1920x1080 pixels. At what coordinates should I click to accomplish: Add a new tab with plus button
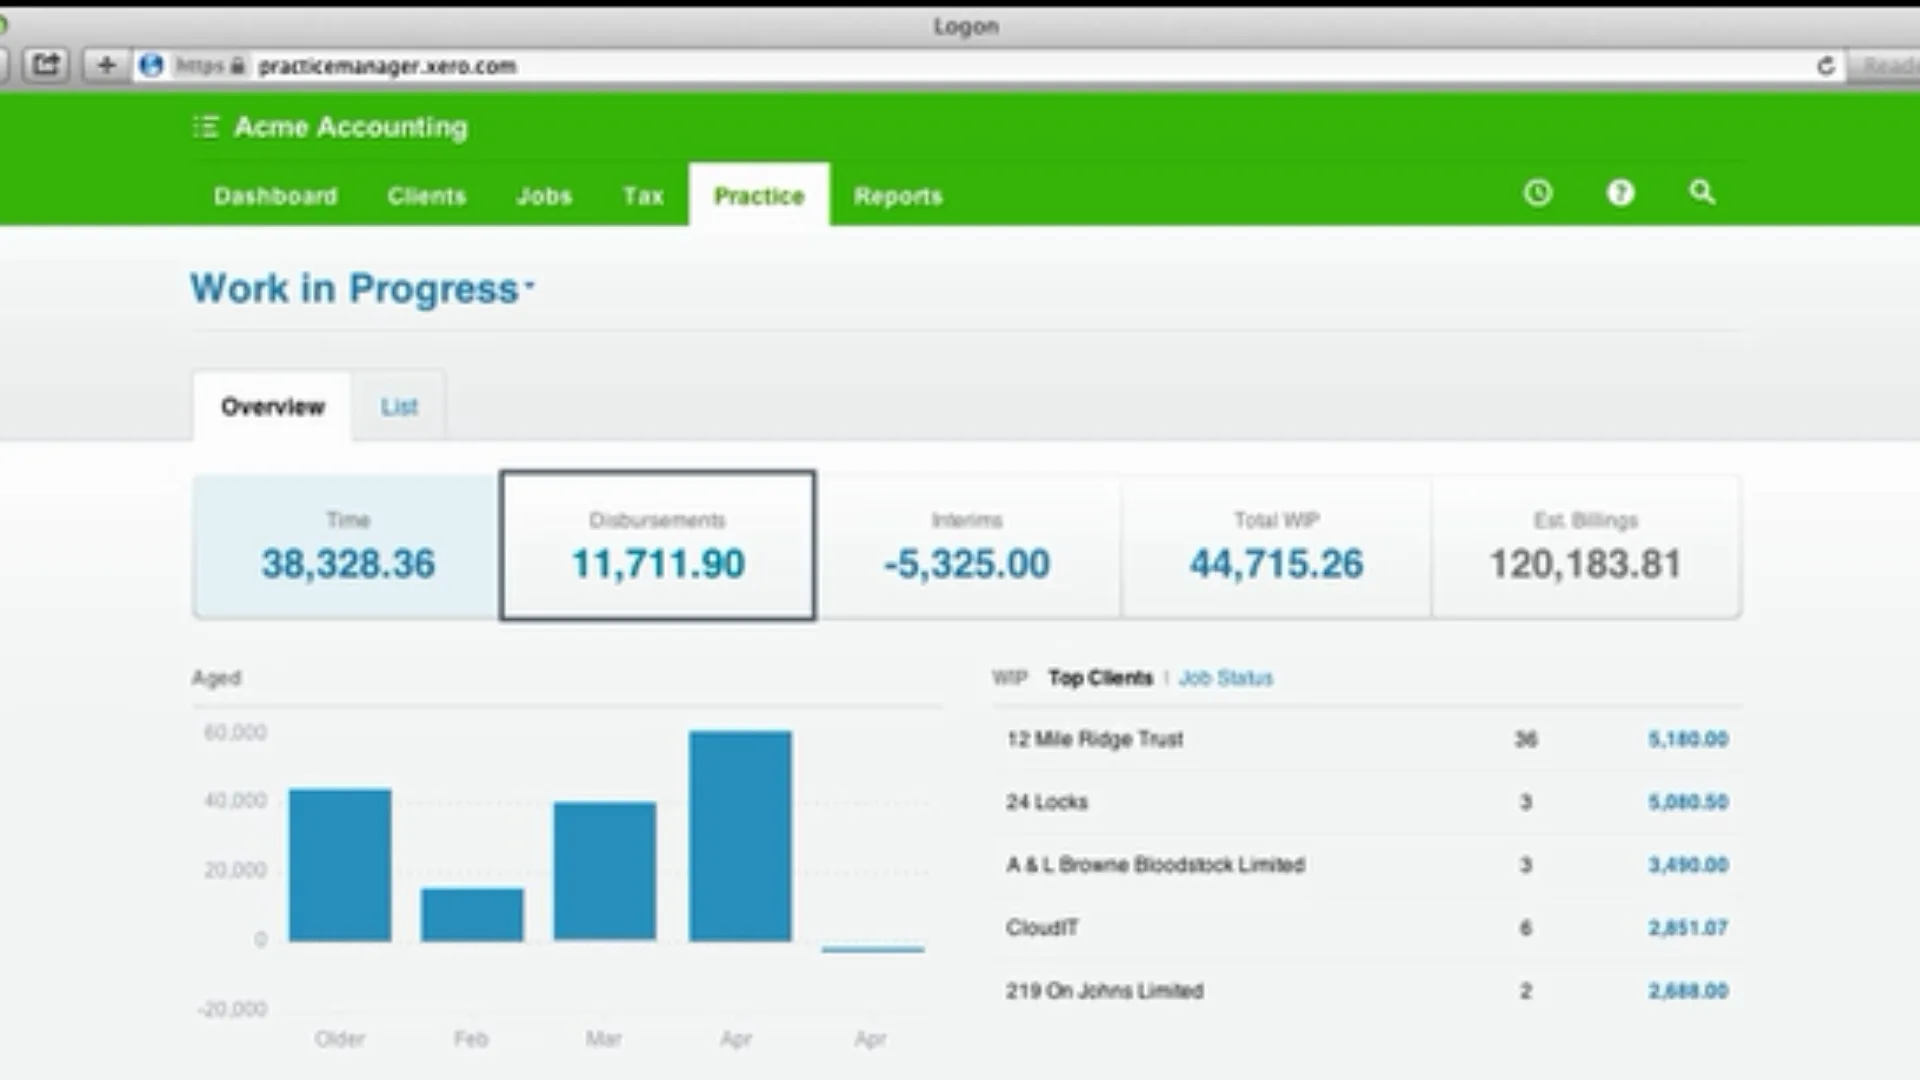106,66
